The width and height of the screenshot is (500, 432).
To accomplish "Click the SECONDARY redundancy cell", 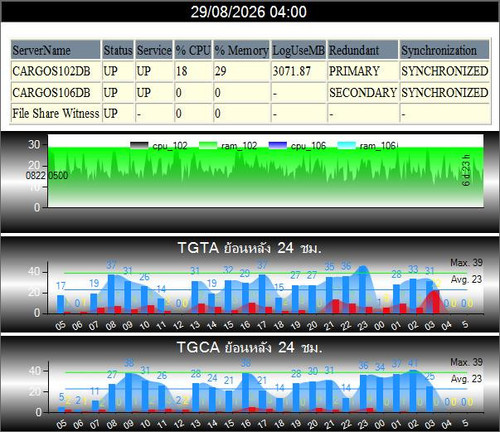I will 363,92.
